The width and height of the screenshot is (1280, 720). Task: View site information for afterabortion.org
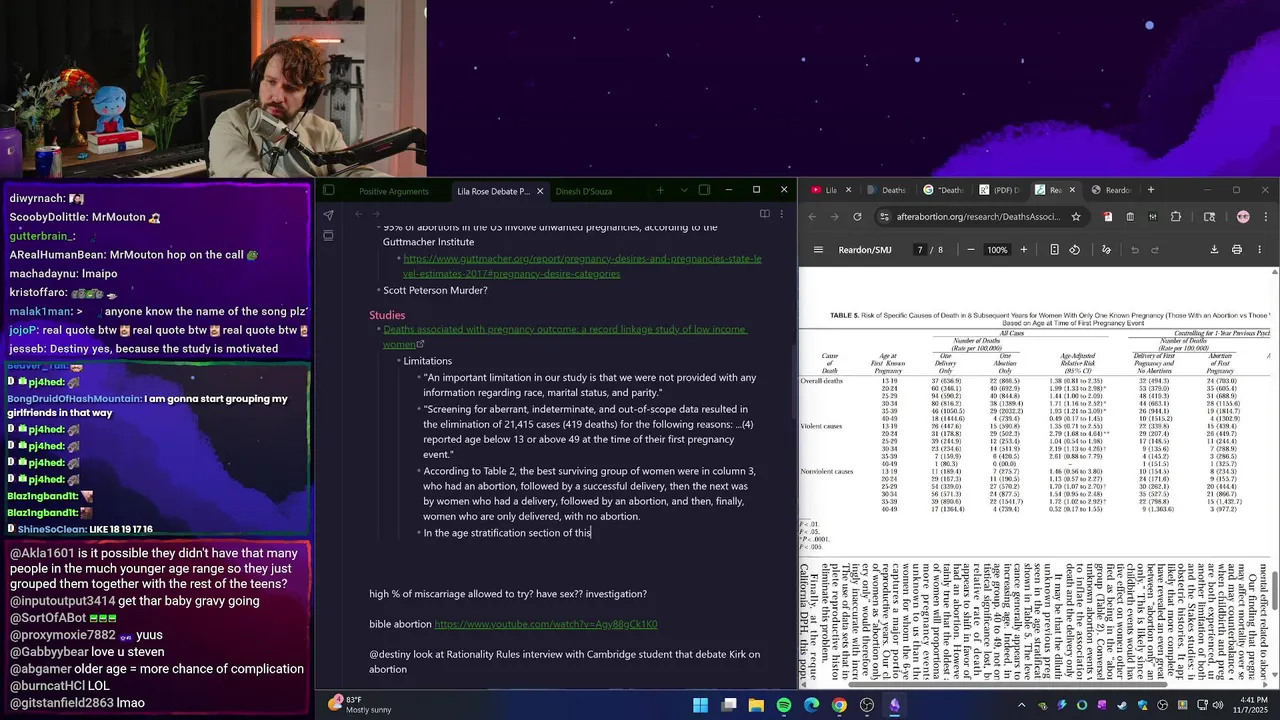(x=884, y=217)
